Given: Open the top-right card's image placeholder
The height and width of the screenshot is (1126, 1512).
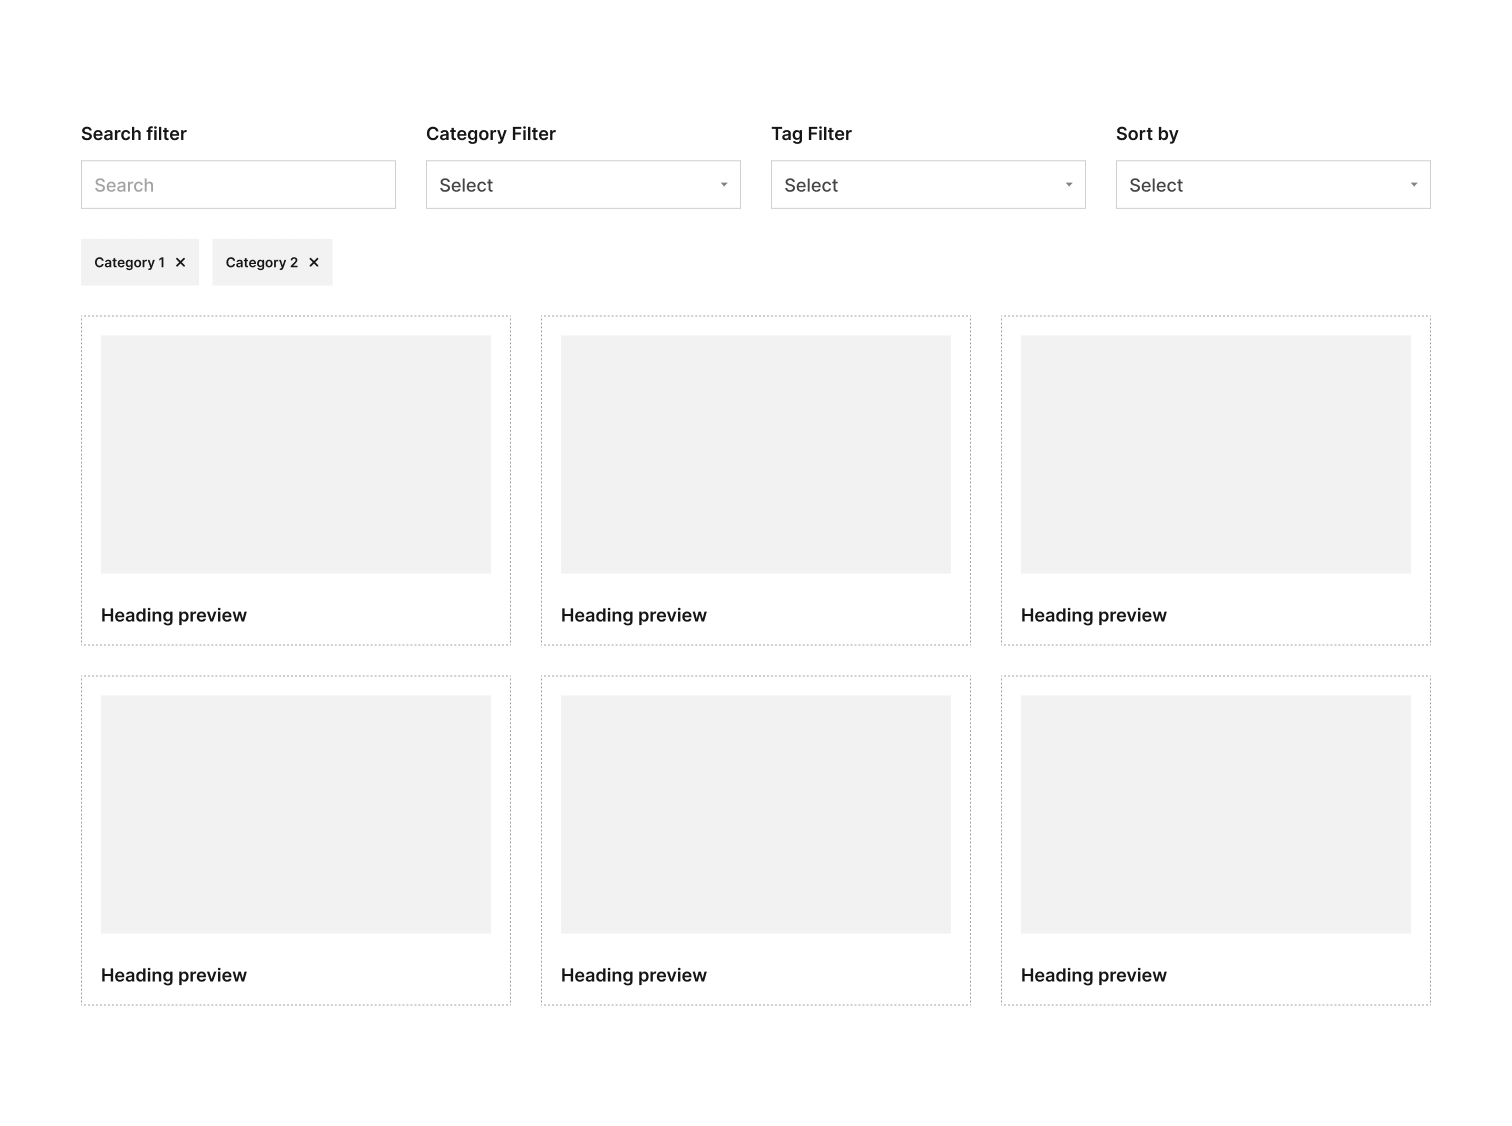Looking at the screenshot, I should pyautogui.click(x=1216, y=454).
